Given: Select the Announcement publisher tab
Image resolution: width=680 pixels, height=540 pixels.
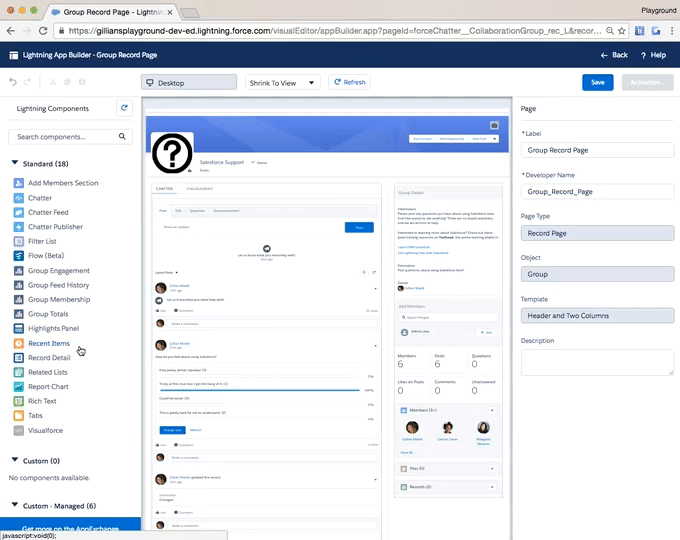Looking at the screenshot, I should 226,211.
